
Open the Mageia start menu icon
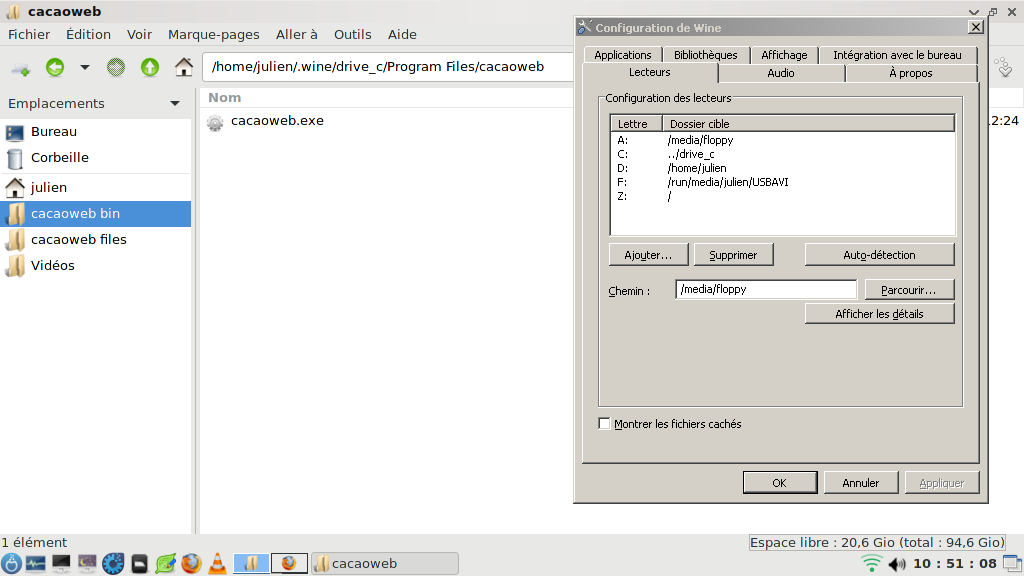point(11,563)
